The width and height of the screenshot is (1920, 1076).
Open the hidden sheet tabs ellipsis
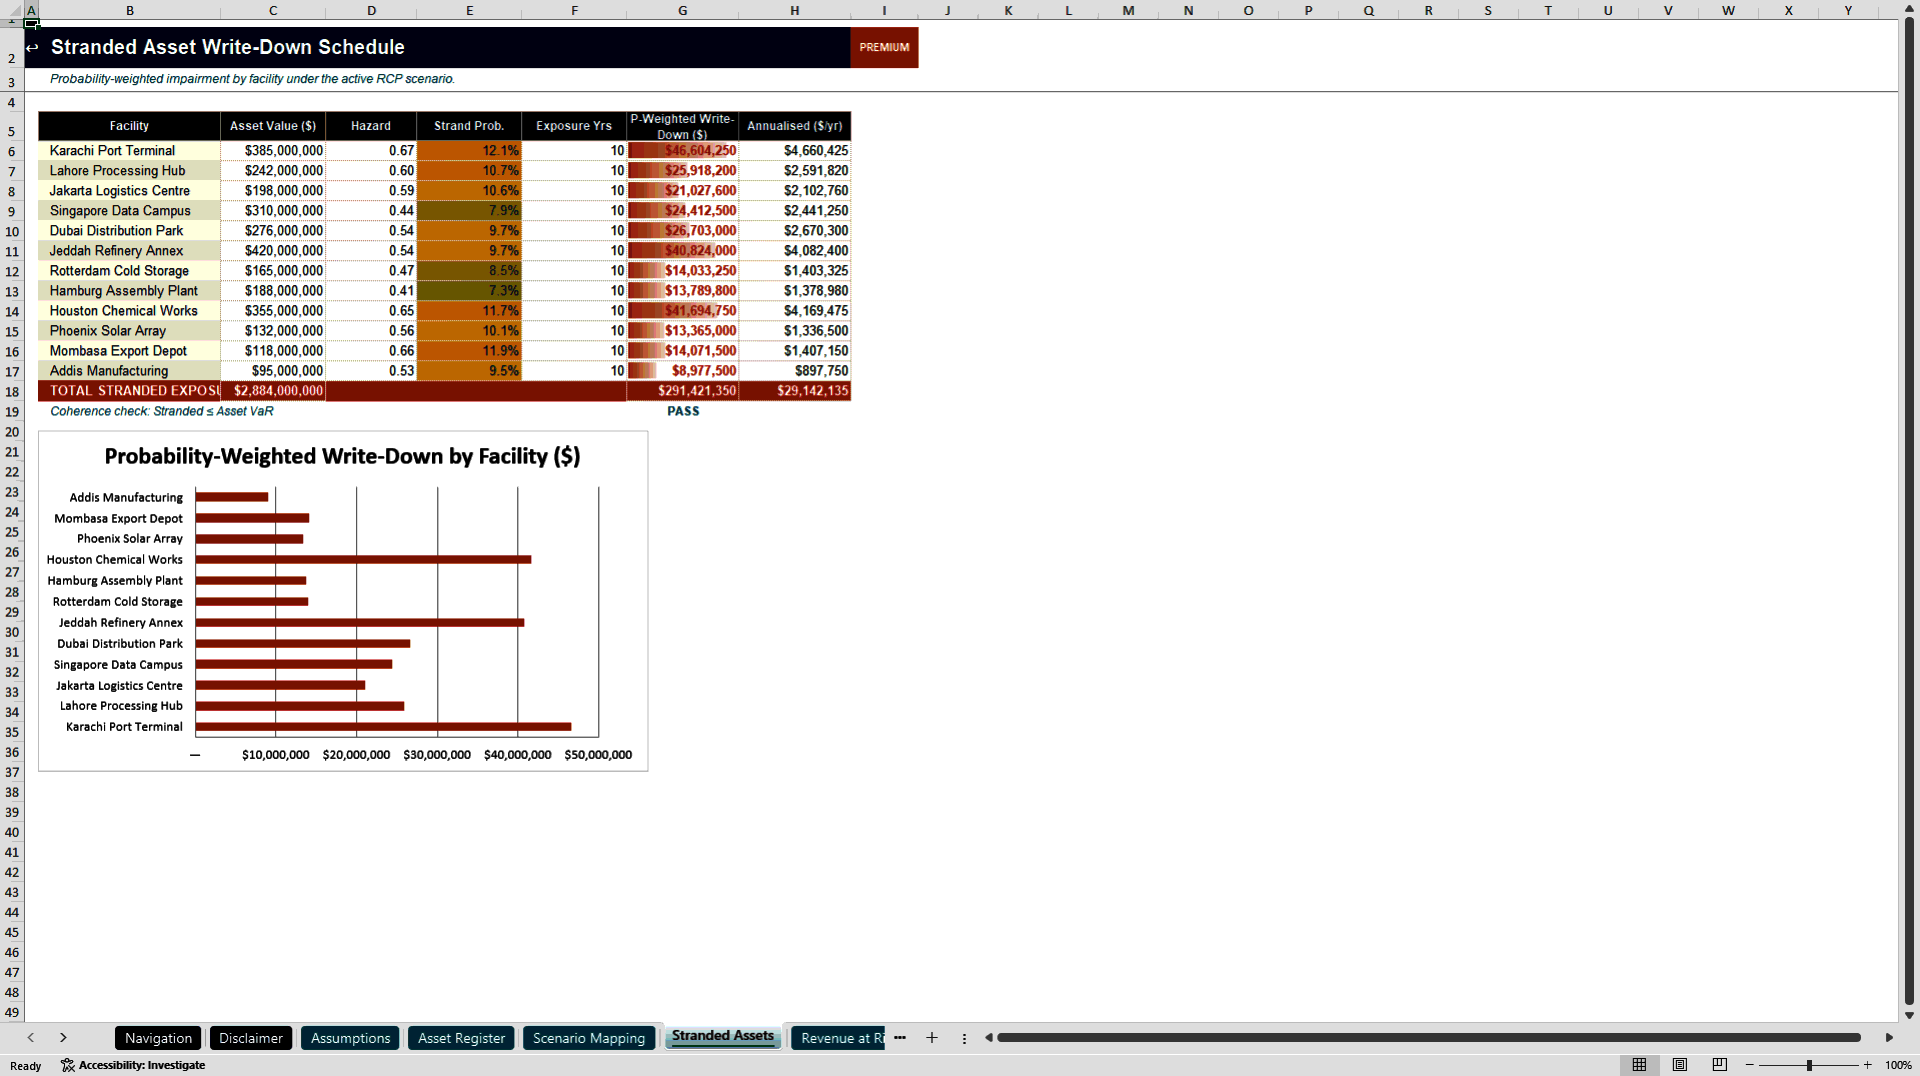click(x=900, y=1038)
